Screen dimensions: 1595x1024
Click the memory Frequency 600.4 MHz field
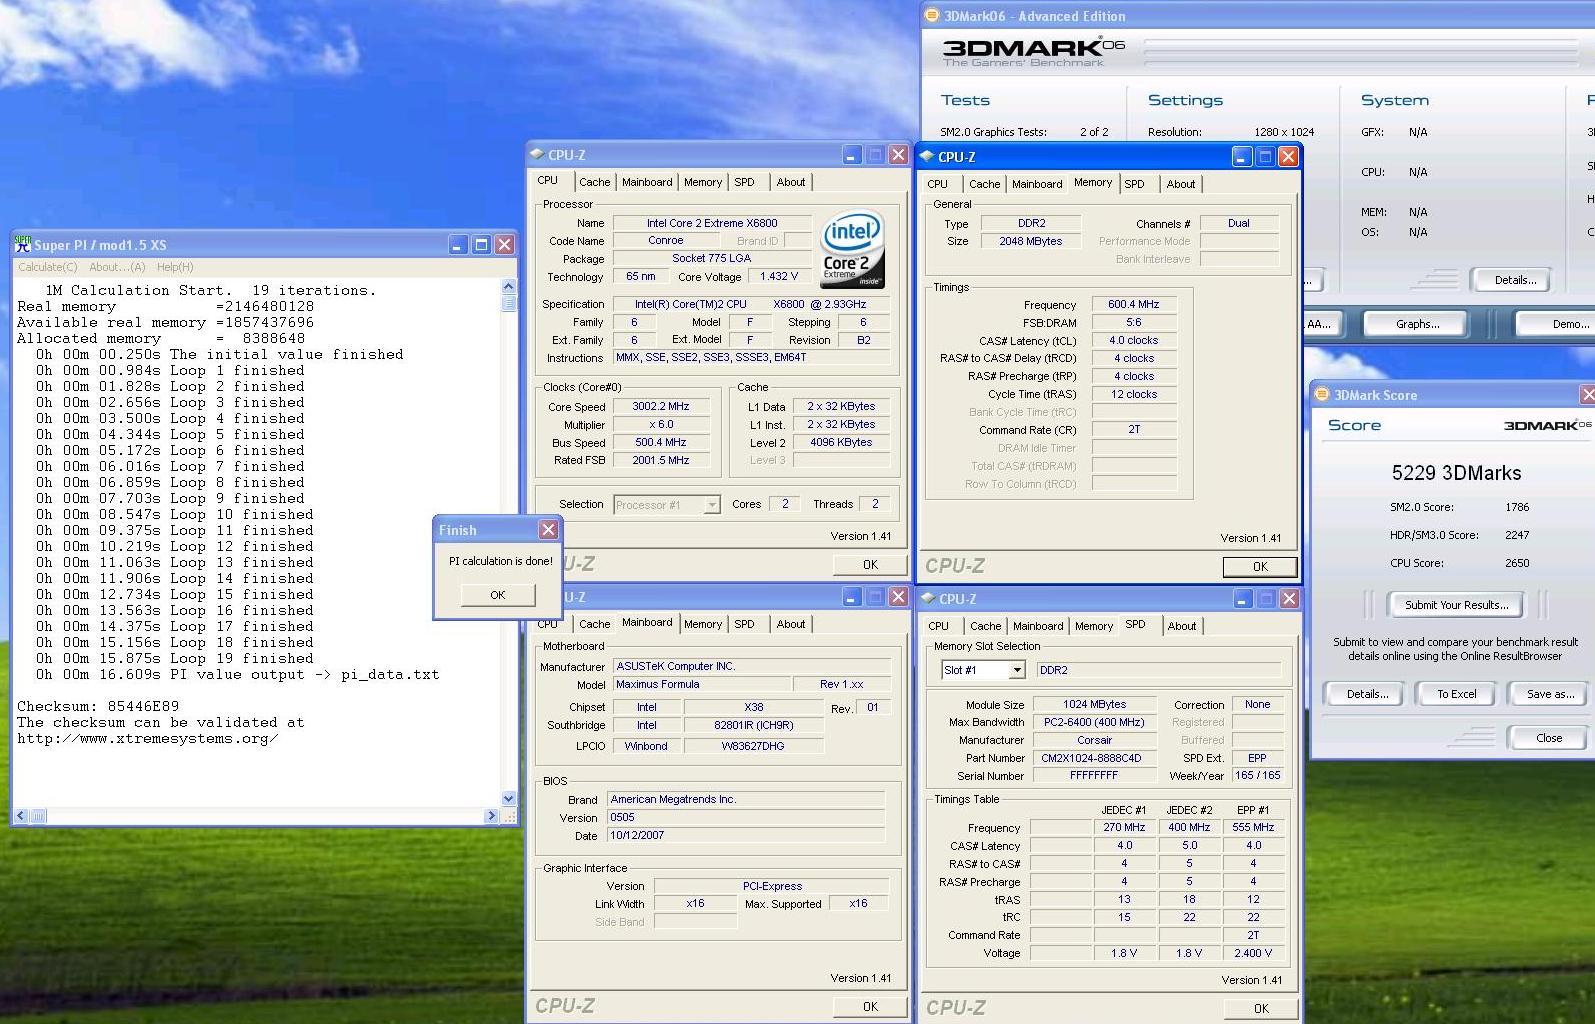1133,305
